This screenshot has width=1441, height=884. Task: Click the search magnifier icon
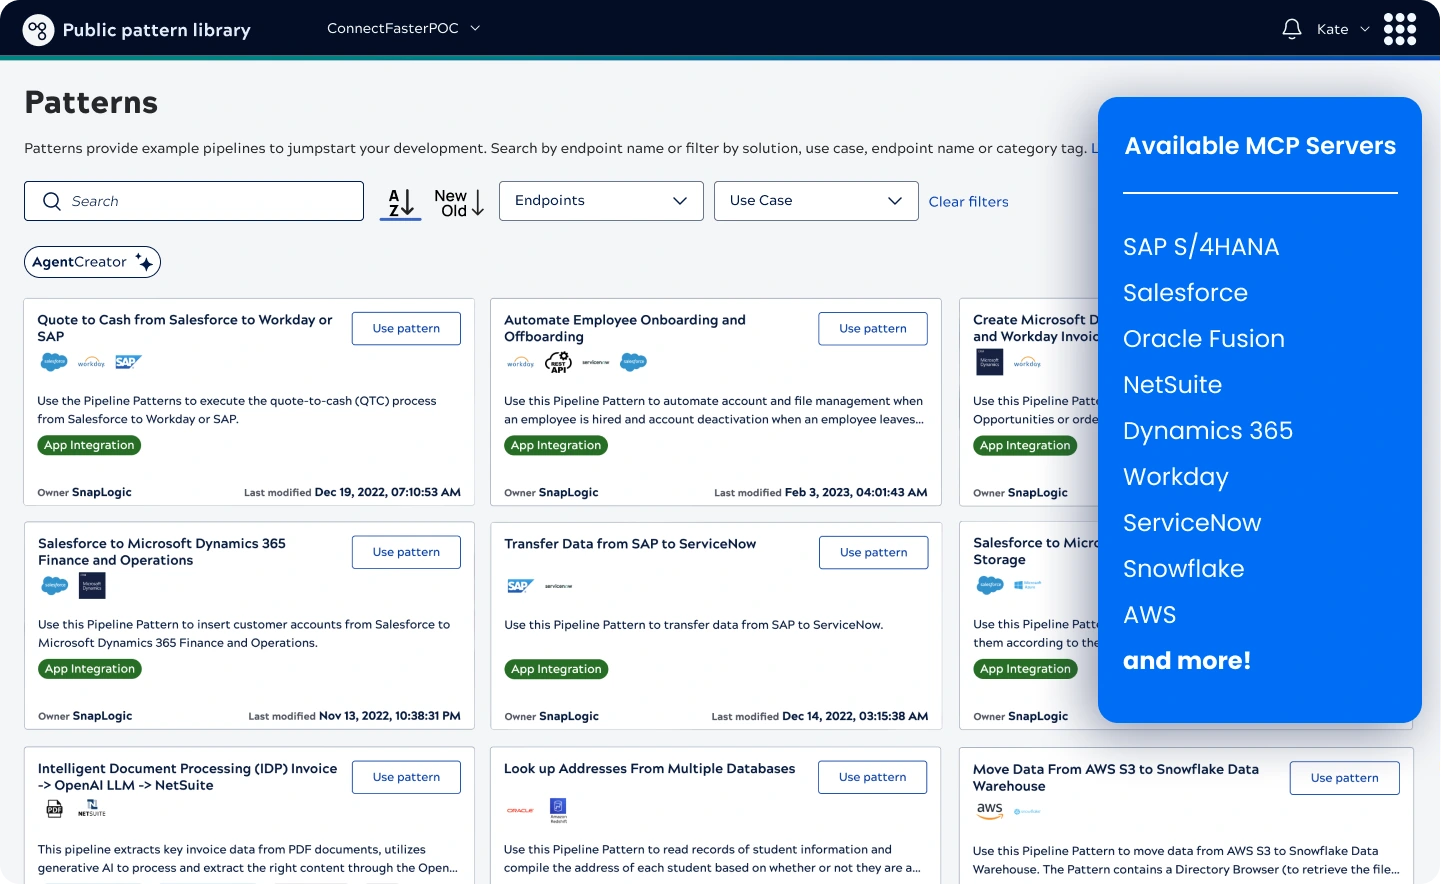[52, 201]
